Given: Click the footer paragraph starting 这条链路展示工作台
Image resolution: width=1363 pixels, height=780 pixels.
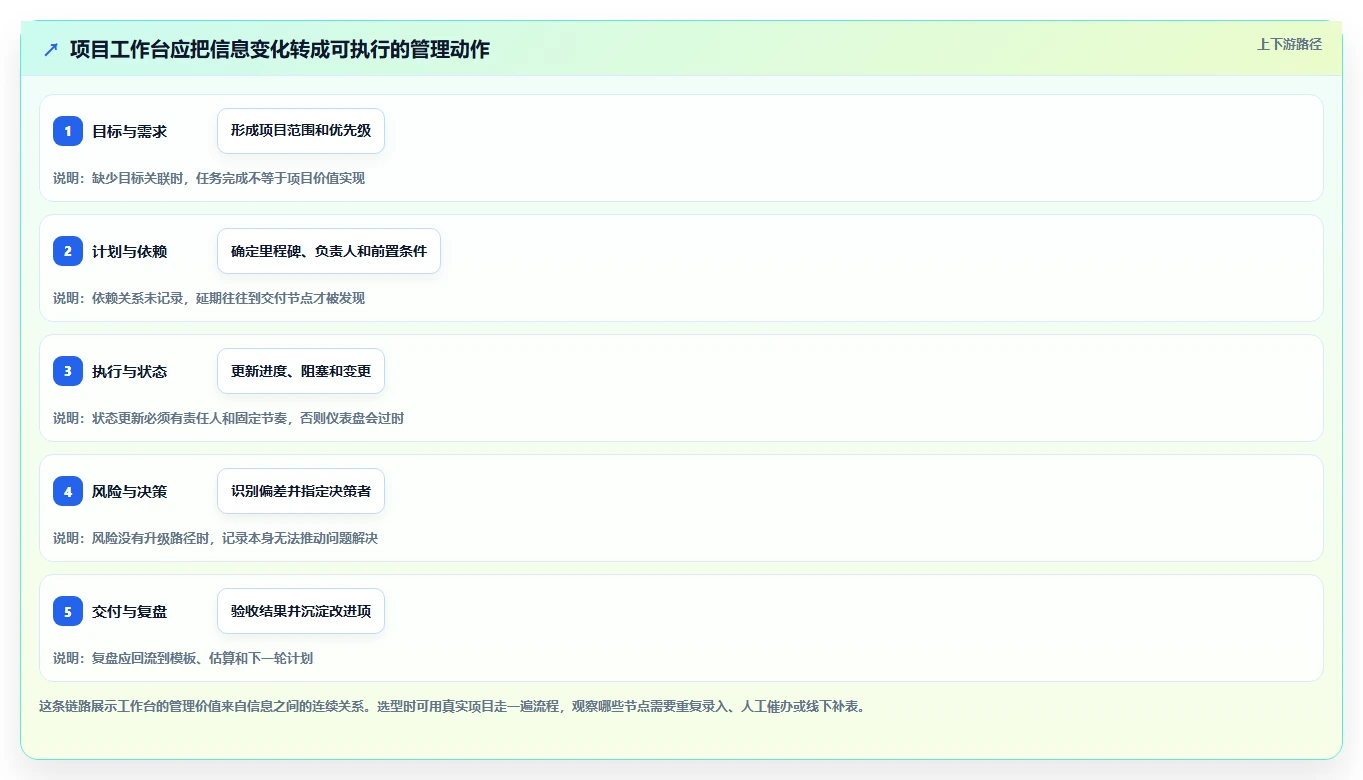Looking at the screenshot, I should pyautogui.click(x=452, y=706).
